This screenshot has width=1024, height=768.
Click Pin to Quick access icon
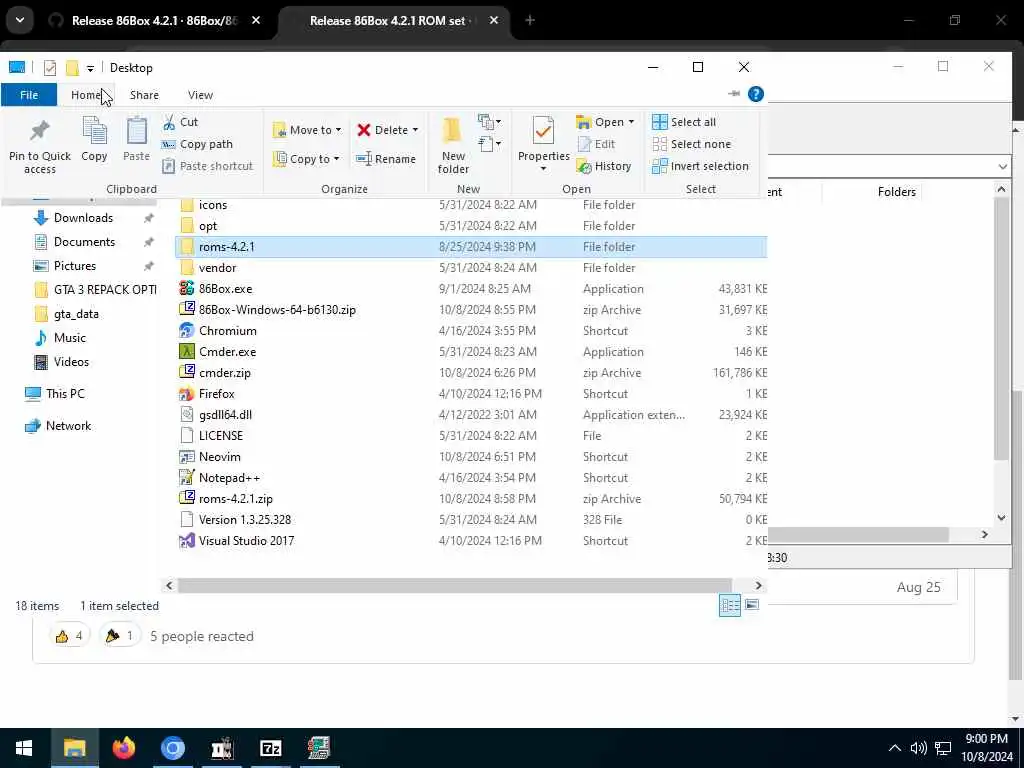[39, 146]
